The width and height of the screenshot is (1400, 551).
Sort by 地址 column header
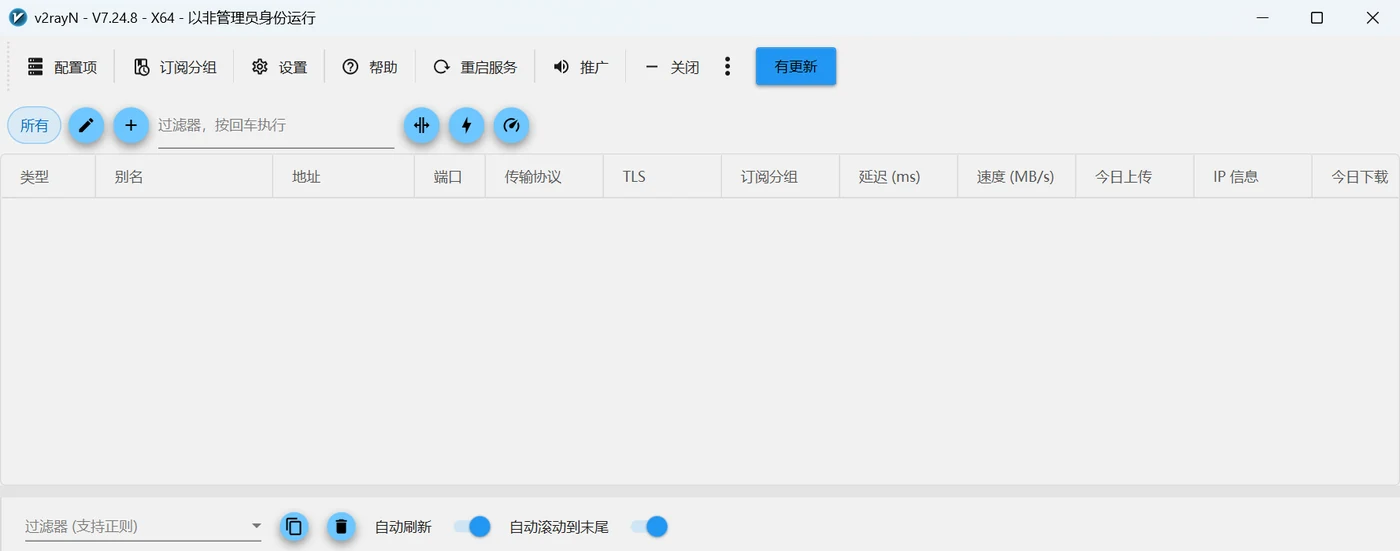[343, 176]
